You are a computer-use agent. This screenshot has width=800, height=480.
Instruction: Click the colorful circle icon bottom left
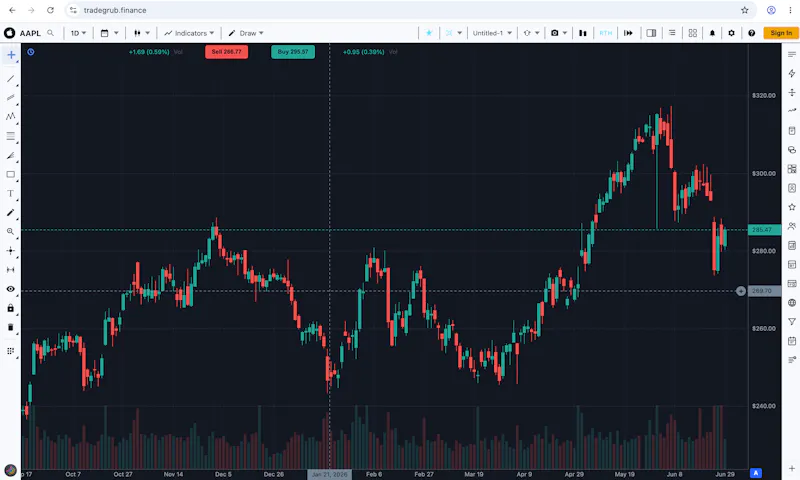coord(10,470)
